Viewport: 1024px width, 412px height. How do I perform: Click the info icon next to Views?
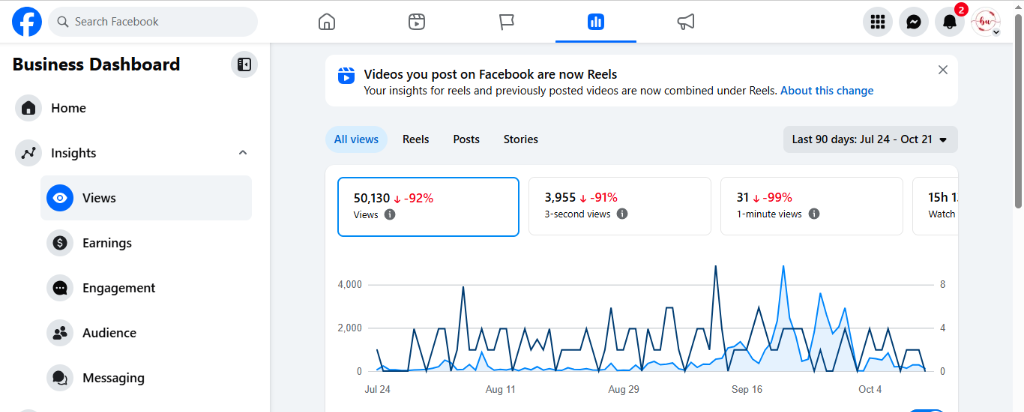[x=390, y=214]
